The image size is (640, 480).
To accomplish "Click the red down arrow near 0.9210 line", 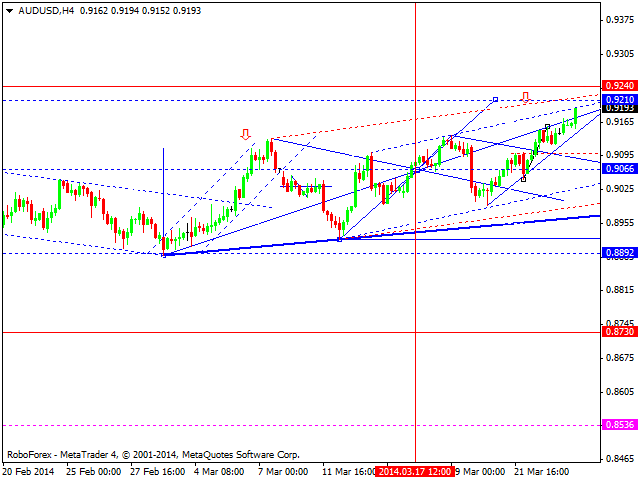I will 524,97.
